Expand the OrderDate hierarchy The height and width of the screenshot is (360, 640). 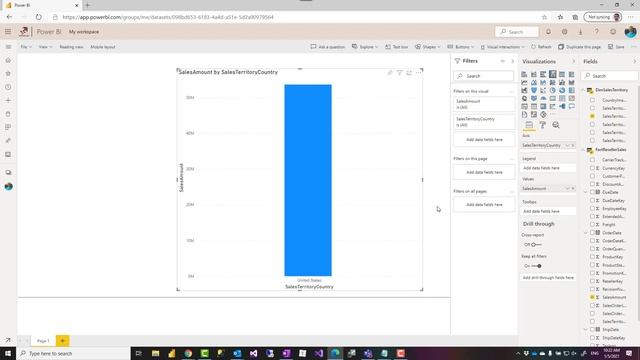pyautogui.click(x=586, y=233)
